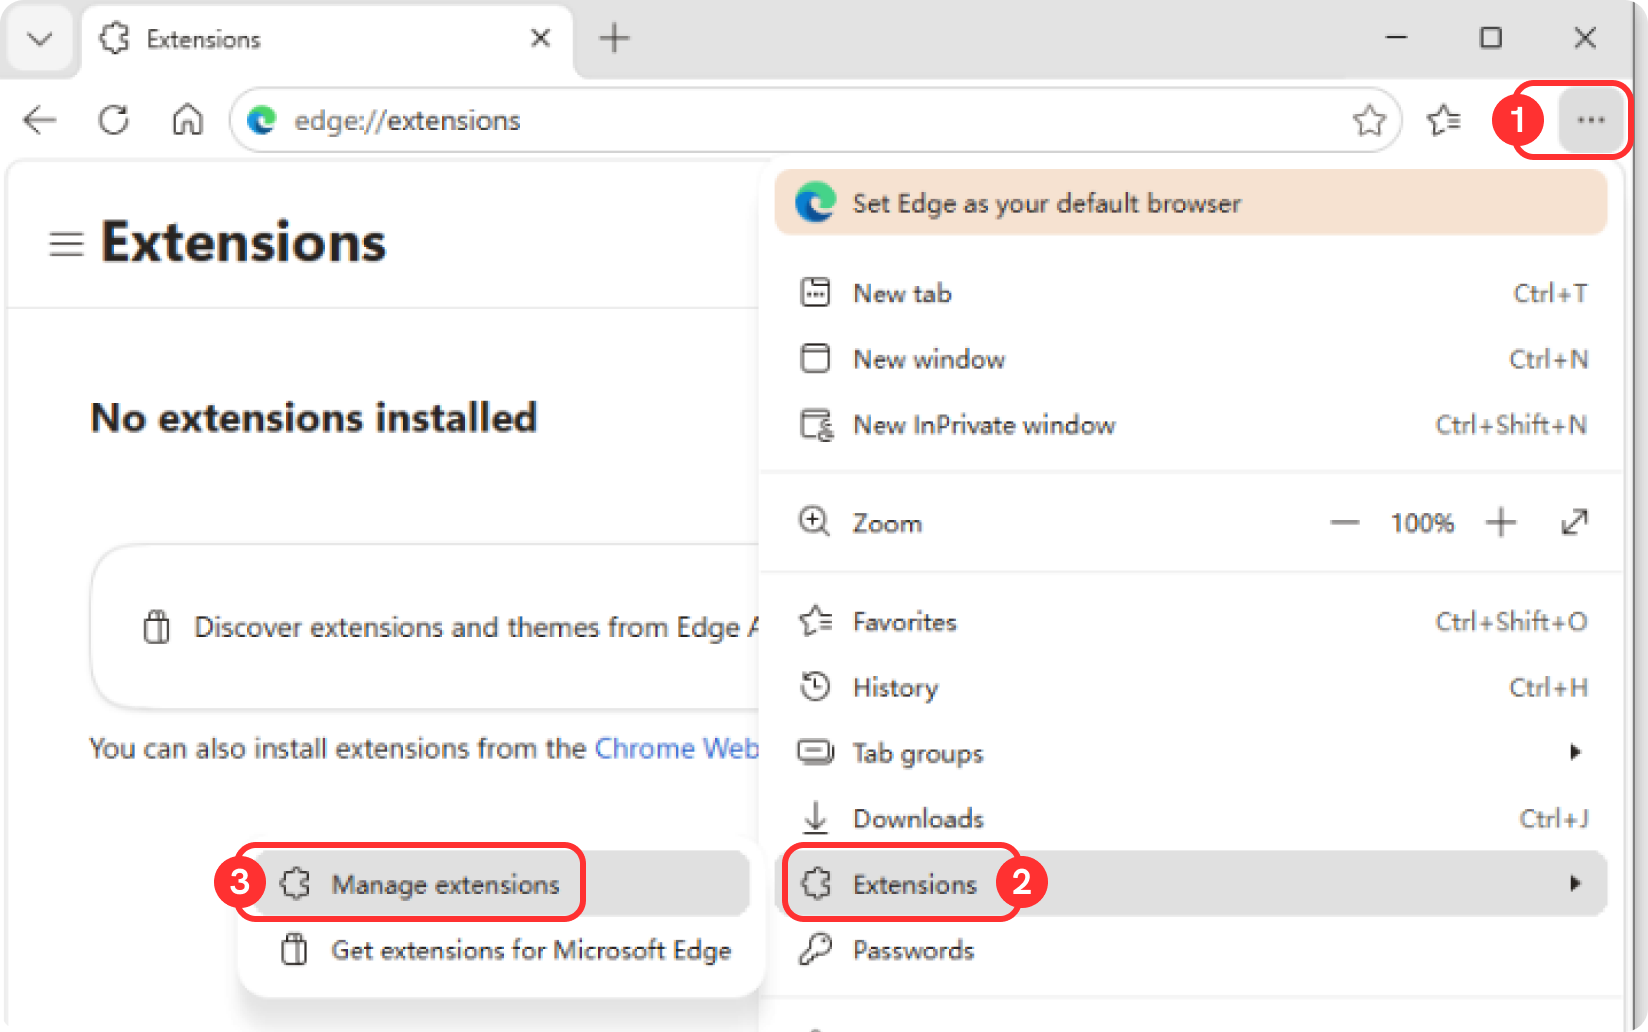The image size is (1648, 1032).
Task: Add this page to favorites star
Action: (1369, 120)
